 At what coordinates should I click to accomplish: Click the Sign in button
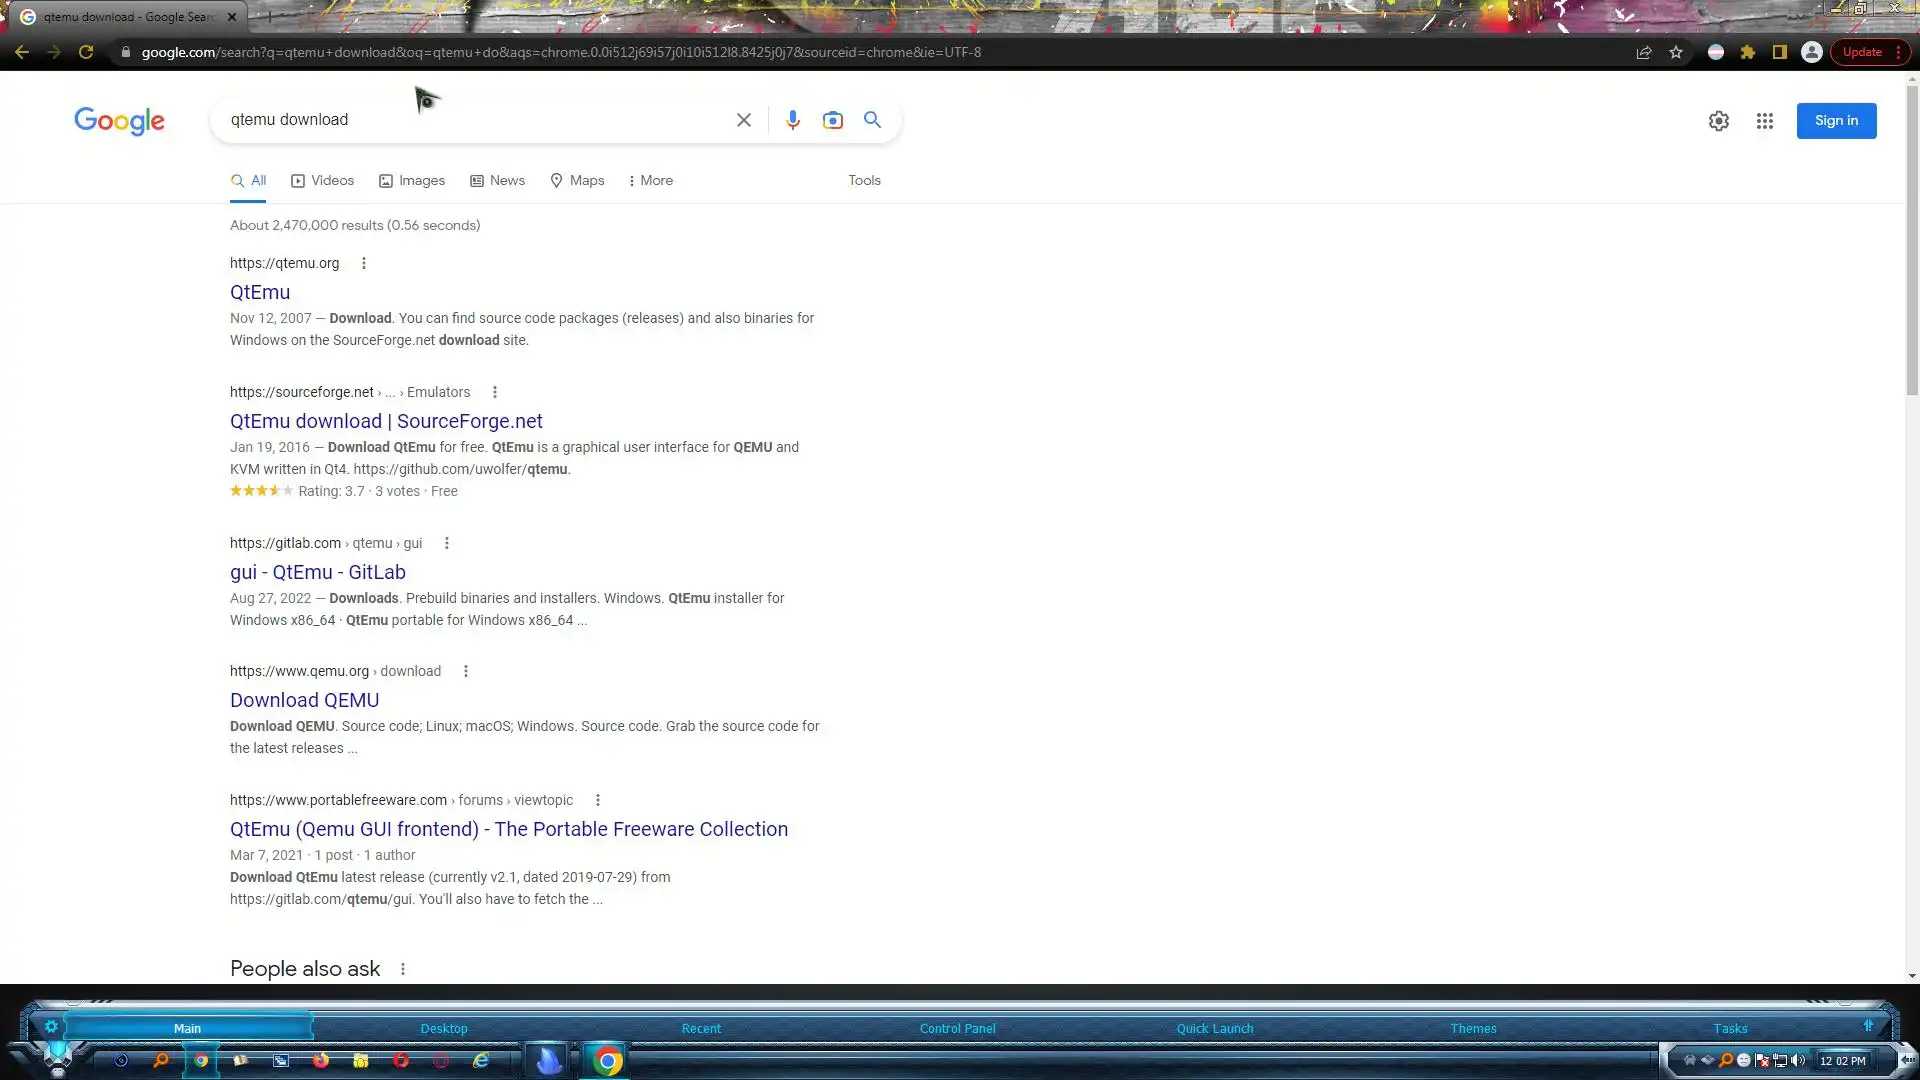click(x=1836, y=121)
